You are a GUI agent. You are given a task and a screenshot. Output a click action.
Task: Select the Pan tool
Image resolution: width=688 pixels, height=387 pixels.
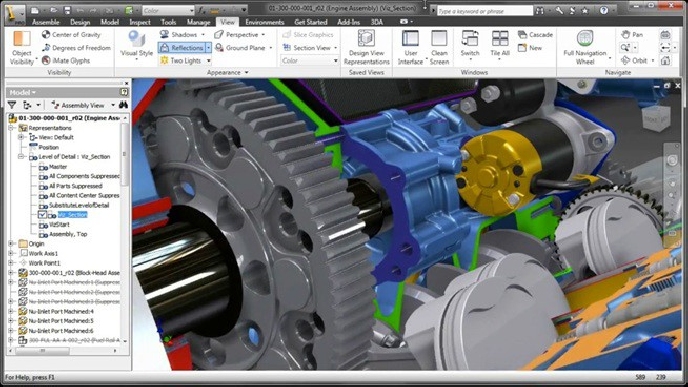pos(632,34)
